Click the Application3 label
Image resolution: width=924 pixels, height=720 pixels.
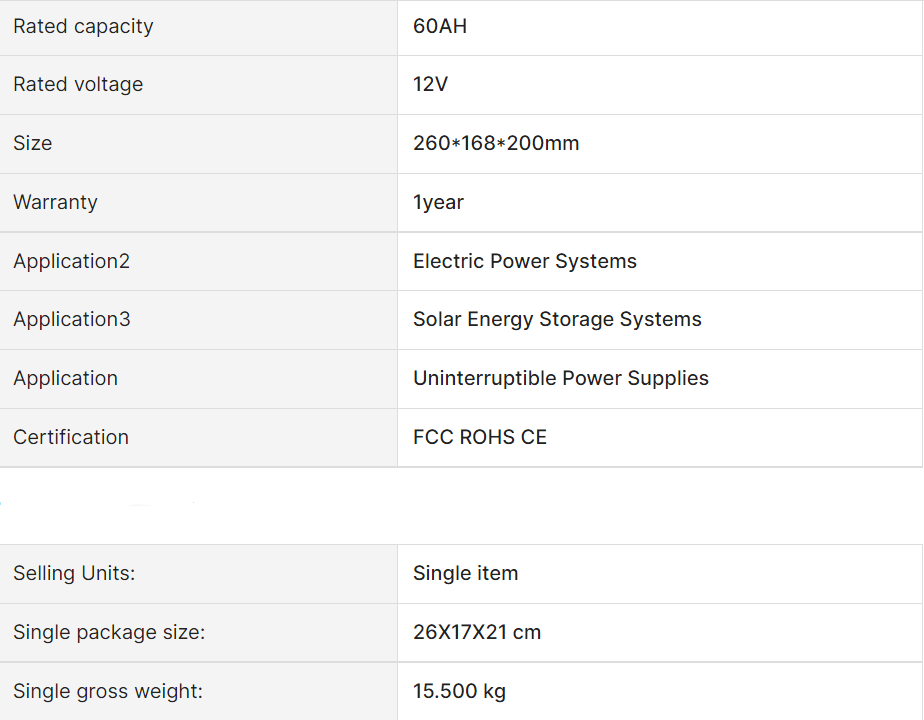(x=71, y=319)
